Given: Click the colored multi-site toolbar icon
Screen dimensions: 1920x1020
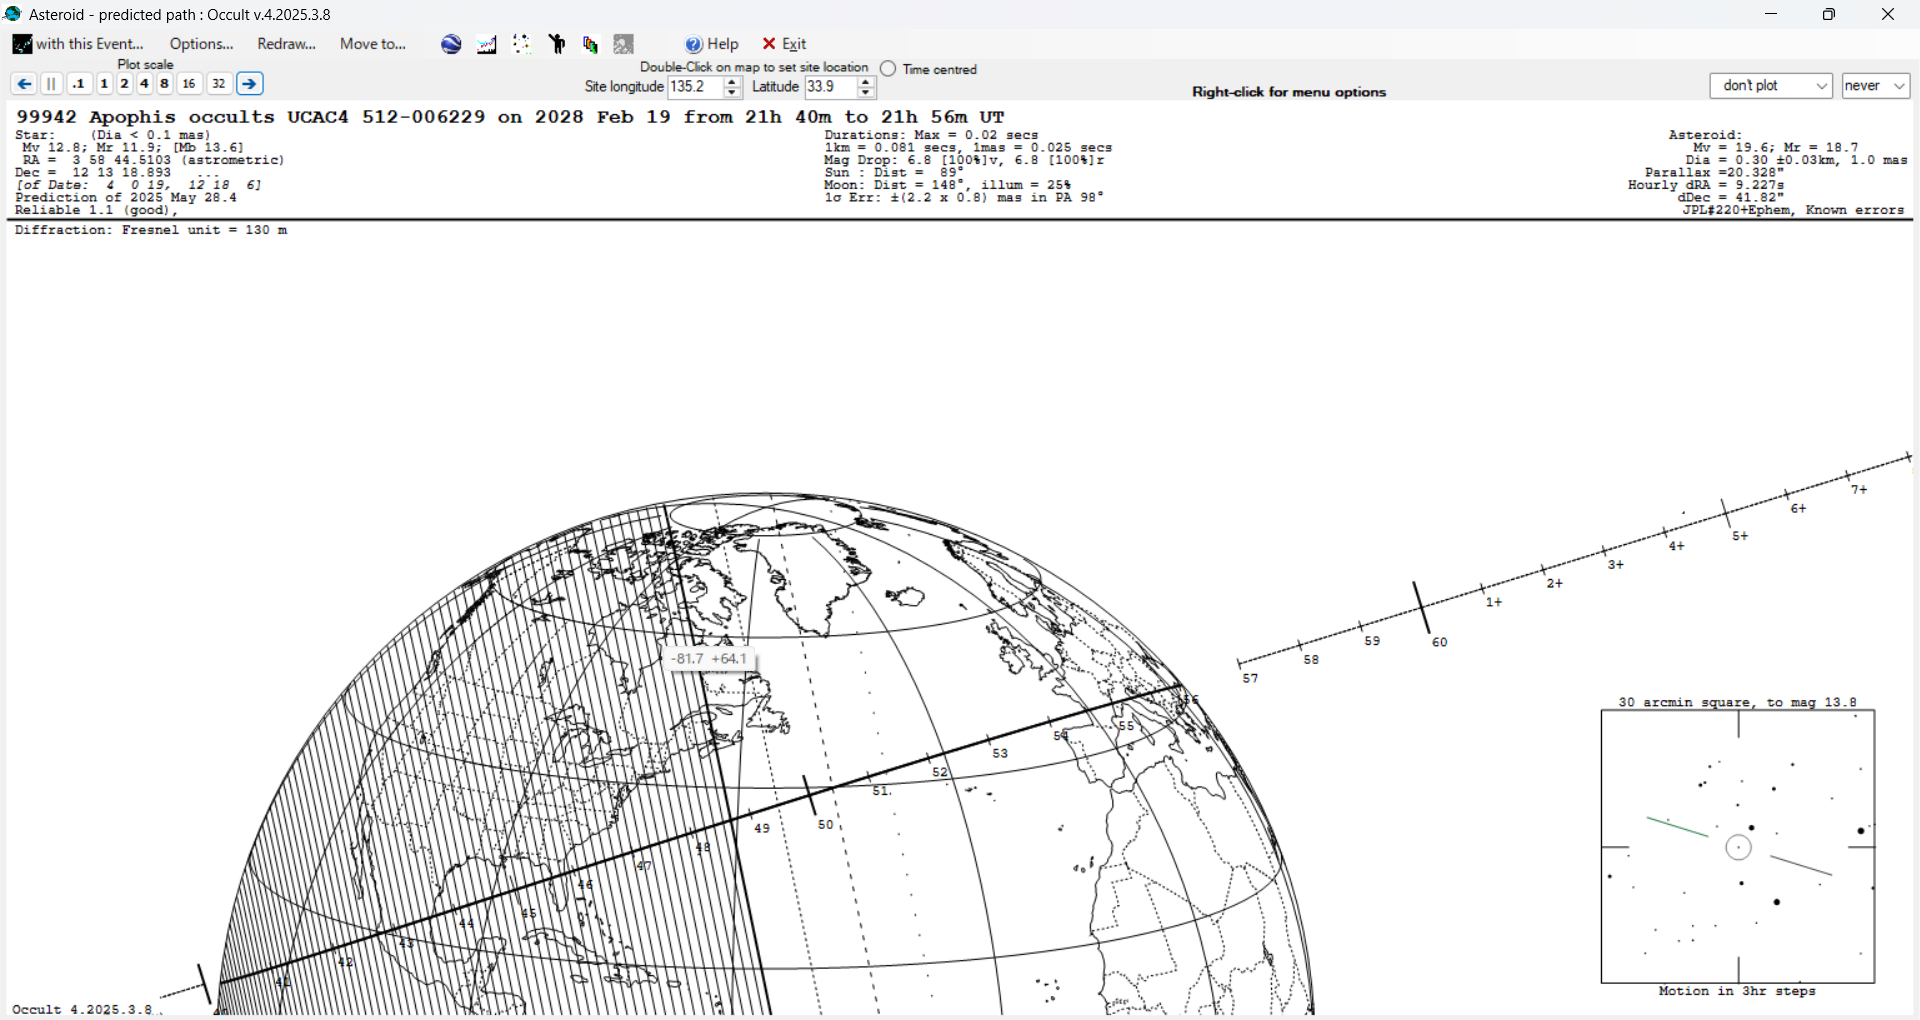Looking at the screenshot, I should point(591,44).
